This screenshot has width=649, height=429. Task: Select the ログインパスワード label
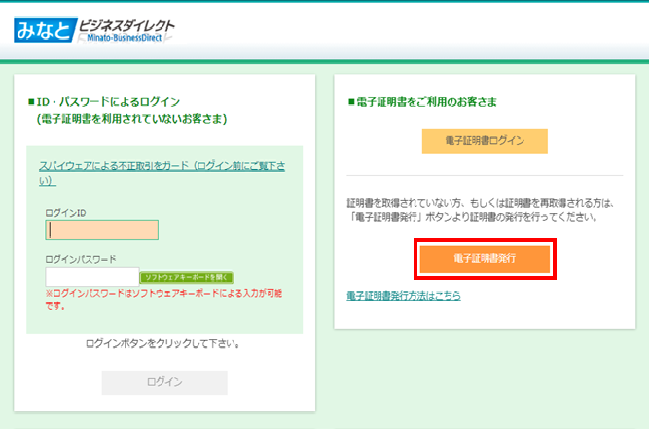(81, 260)
